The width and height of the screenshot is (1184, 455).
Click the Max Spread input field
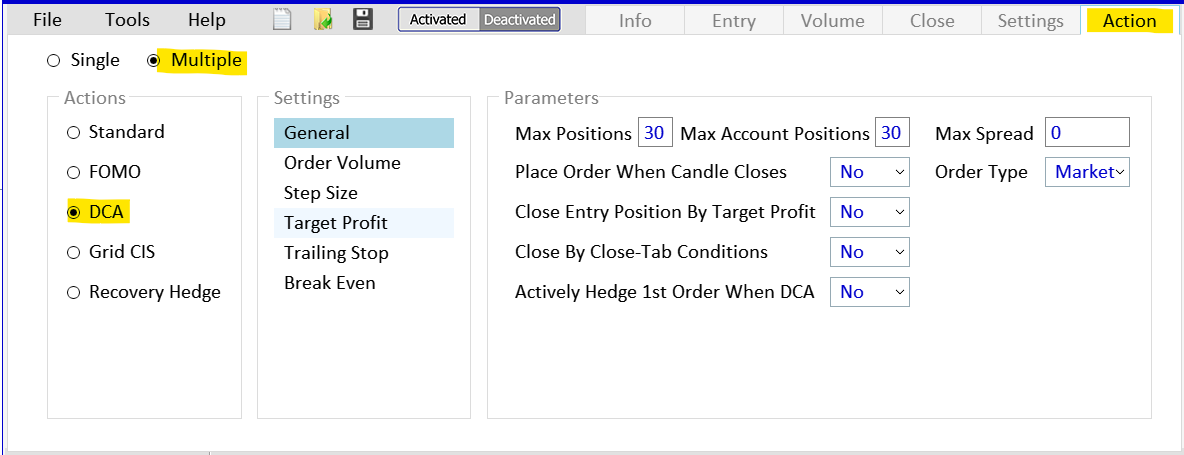click(1086, 133)
